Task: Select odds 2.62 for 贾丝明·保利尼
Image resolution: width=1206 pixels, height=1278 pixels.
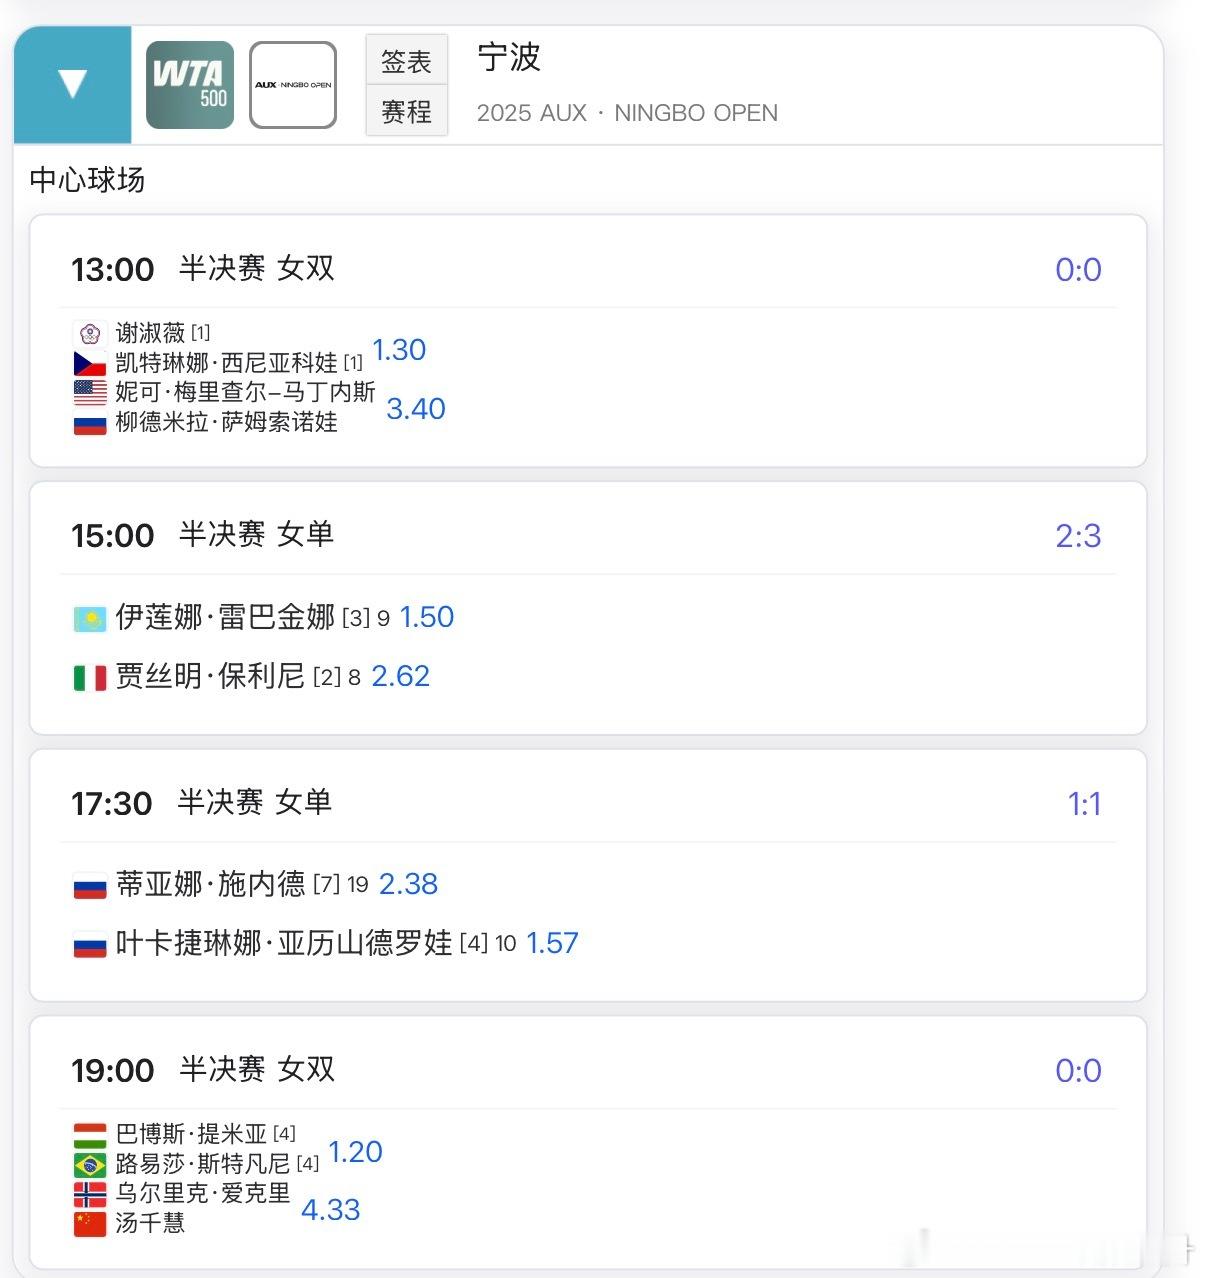Action: (400, 676)
